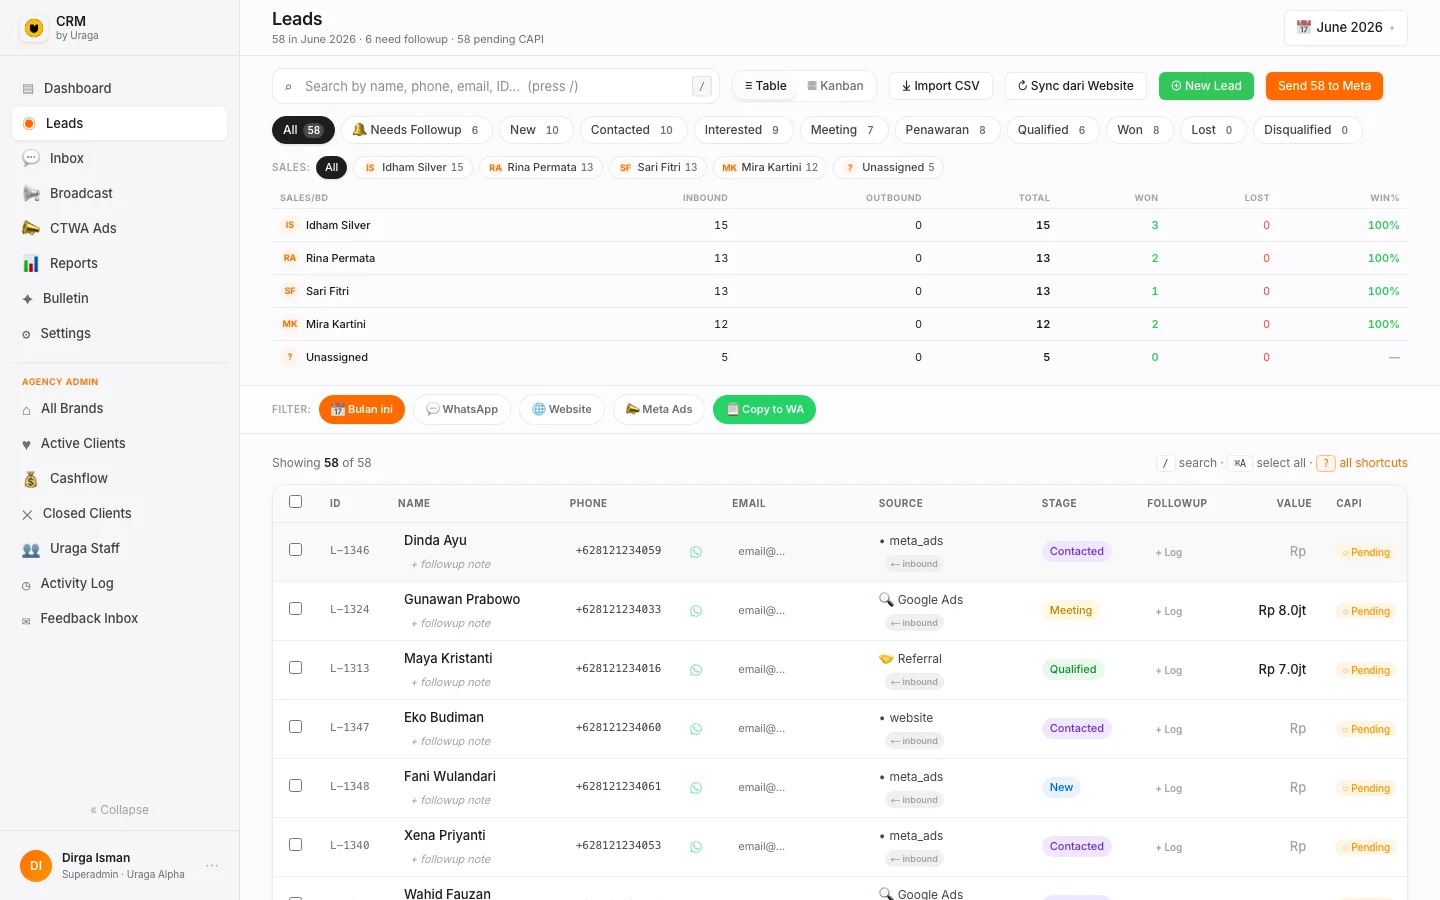Collapse the sidebar

[x=119, y=810]
